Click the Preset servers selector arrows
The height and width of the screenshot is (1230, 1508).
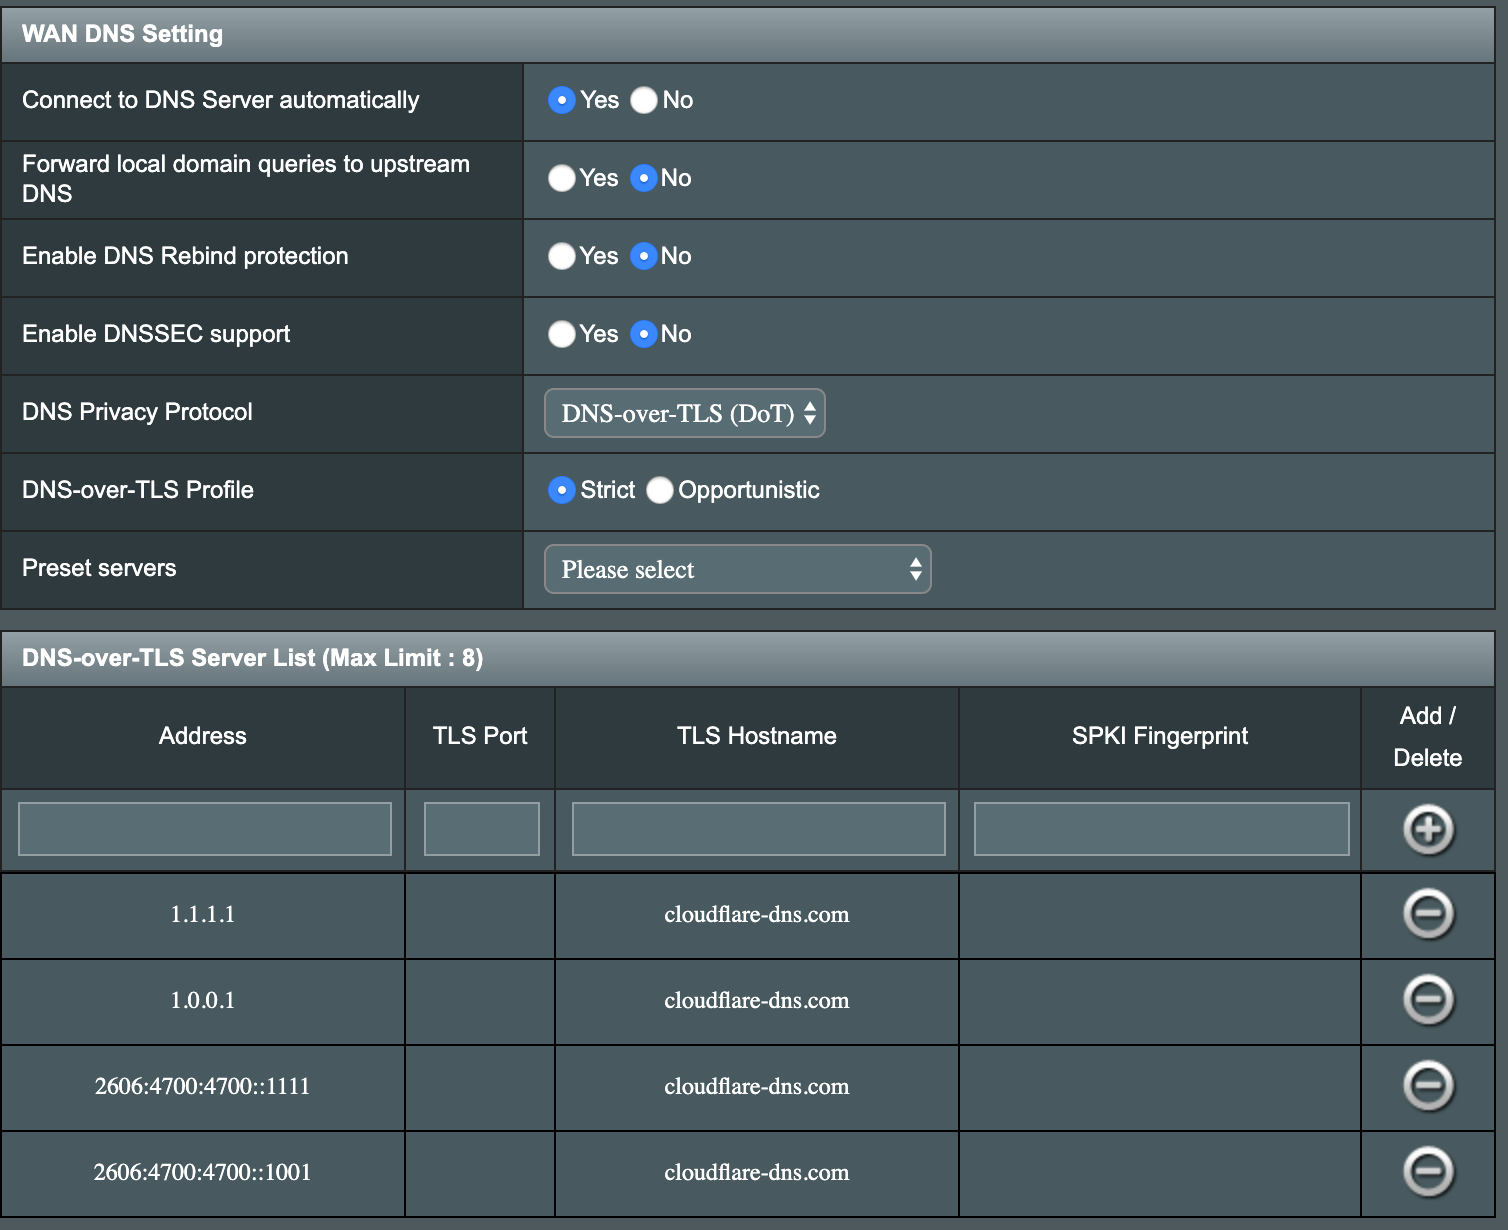pyautogui.click(x=914, y=569)
